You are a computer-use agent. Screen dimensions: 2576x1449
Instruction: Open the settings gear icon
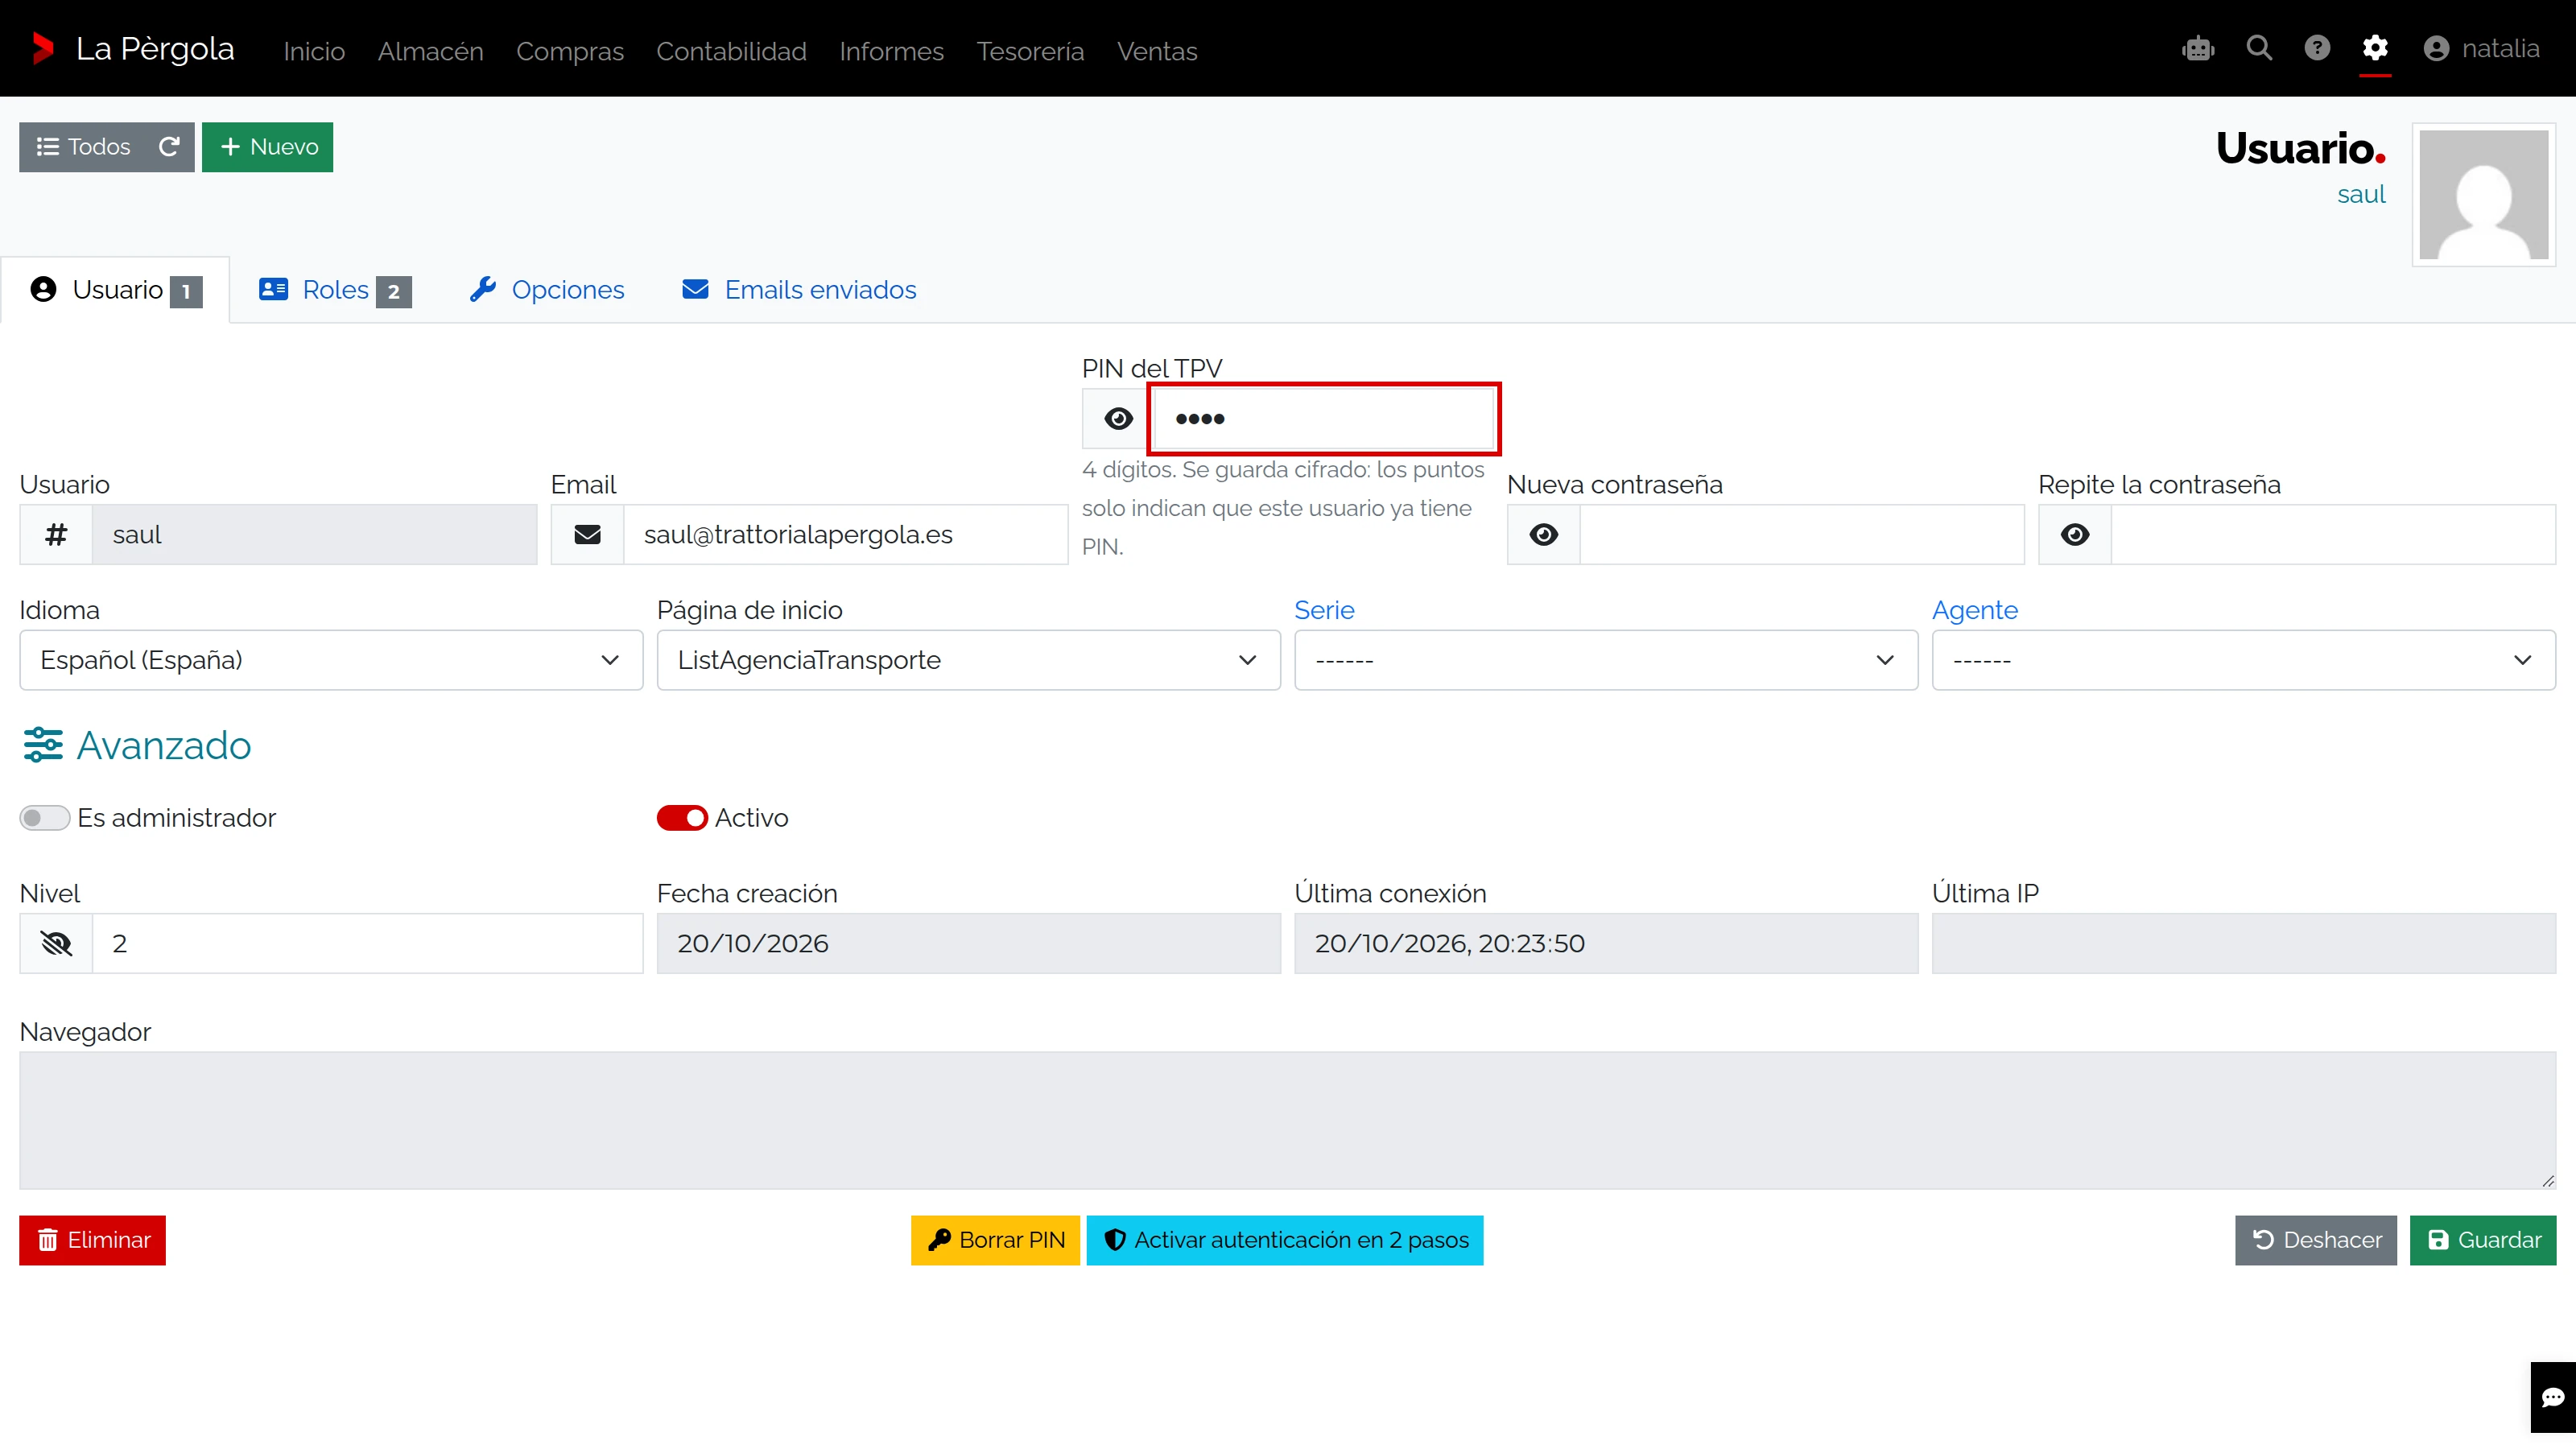(x=2375, y=48)
